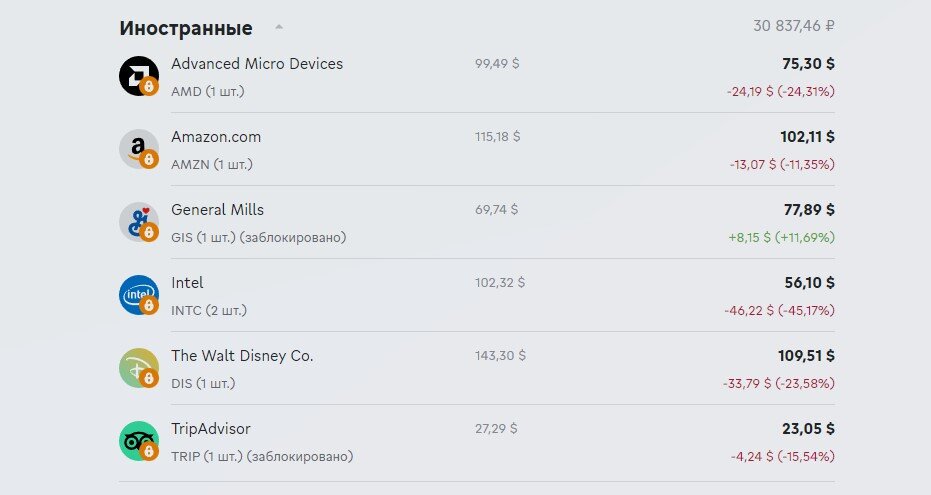Click the AMD company logo icon
Screen dimensions: 931x495
point(138,76)
